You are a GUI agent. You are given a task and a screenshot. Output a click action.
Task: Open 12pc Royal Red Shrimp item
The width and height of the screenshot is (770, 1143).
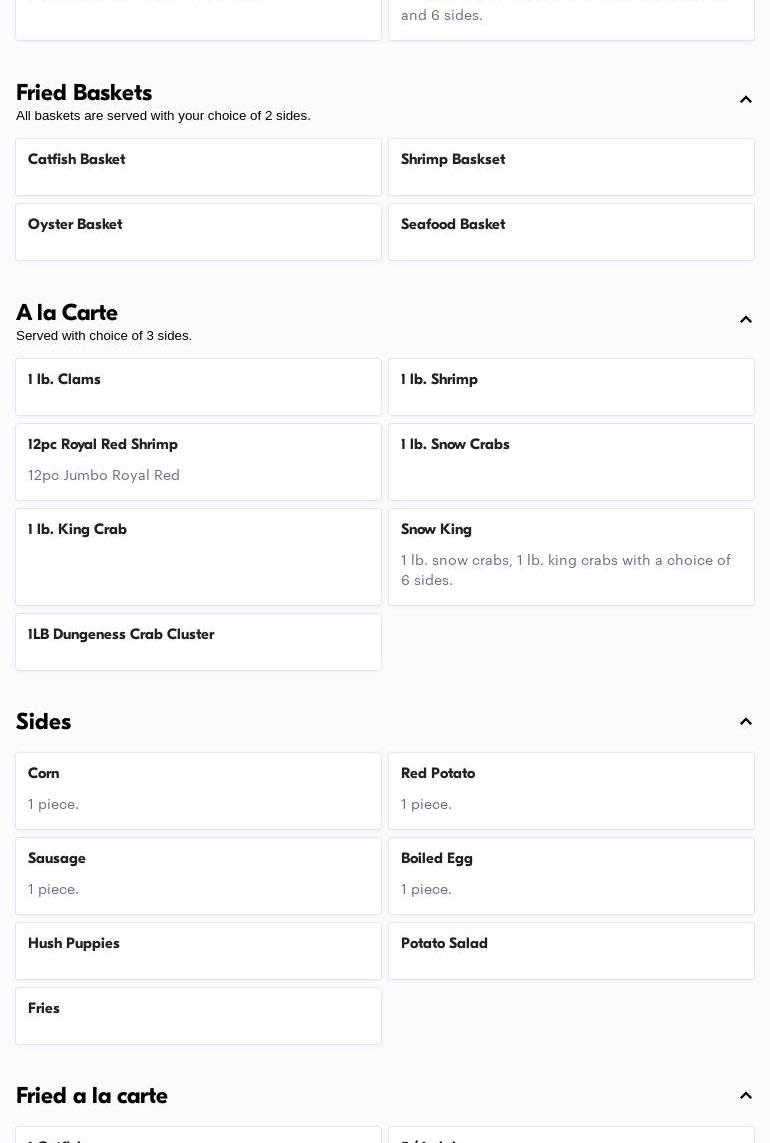click(x=198, y=461)
